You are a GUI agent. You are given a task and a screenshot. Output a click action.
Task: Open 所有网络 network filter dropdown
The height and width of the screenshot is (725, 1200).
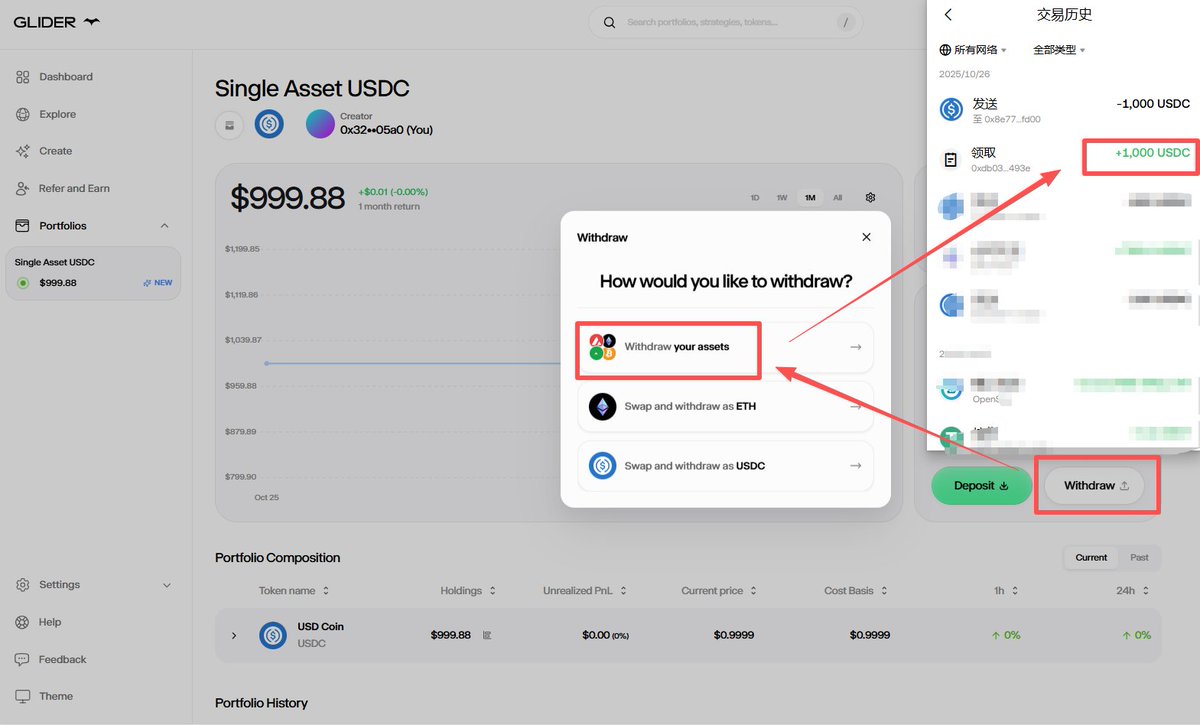973,49
